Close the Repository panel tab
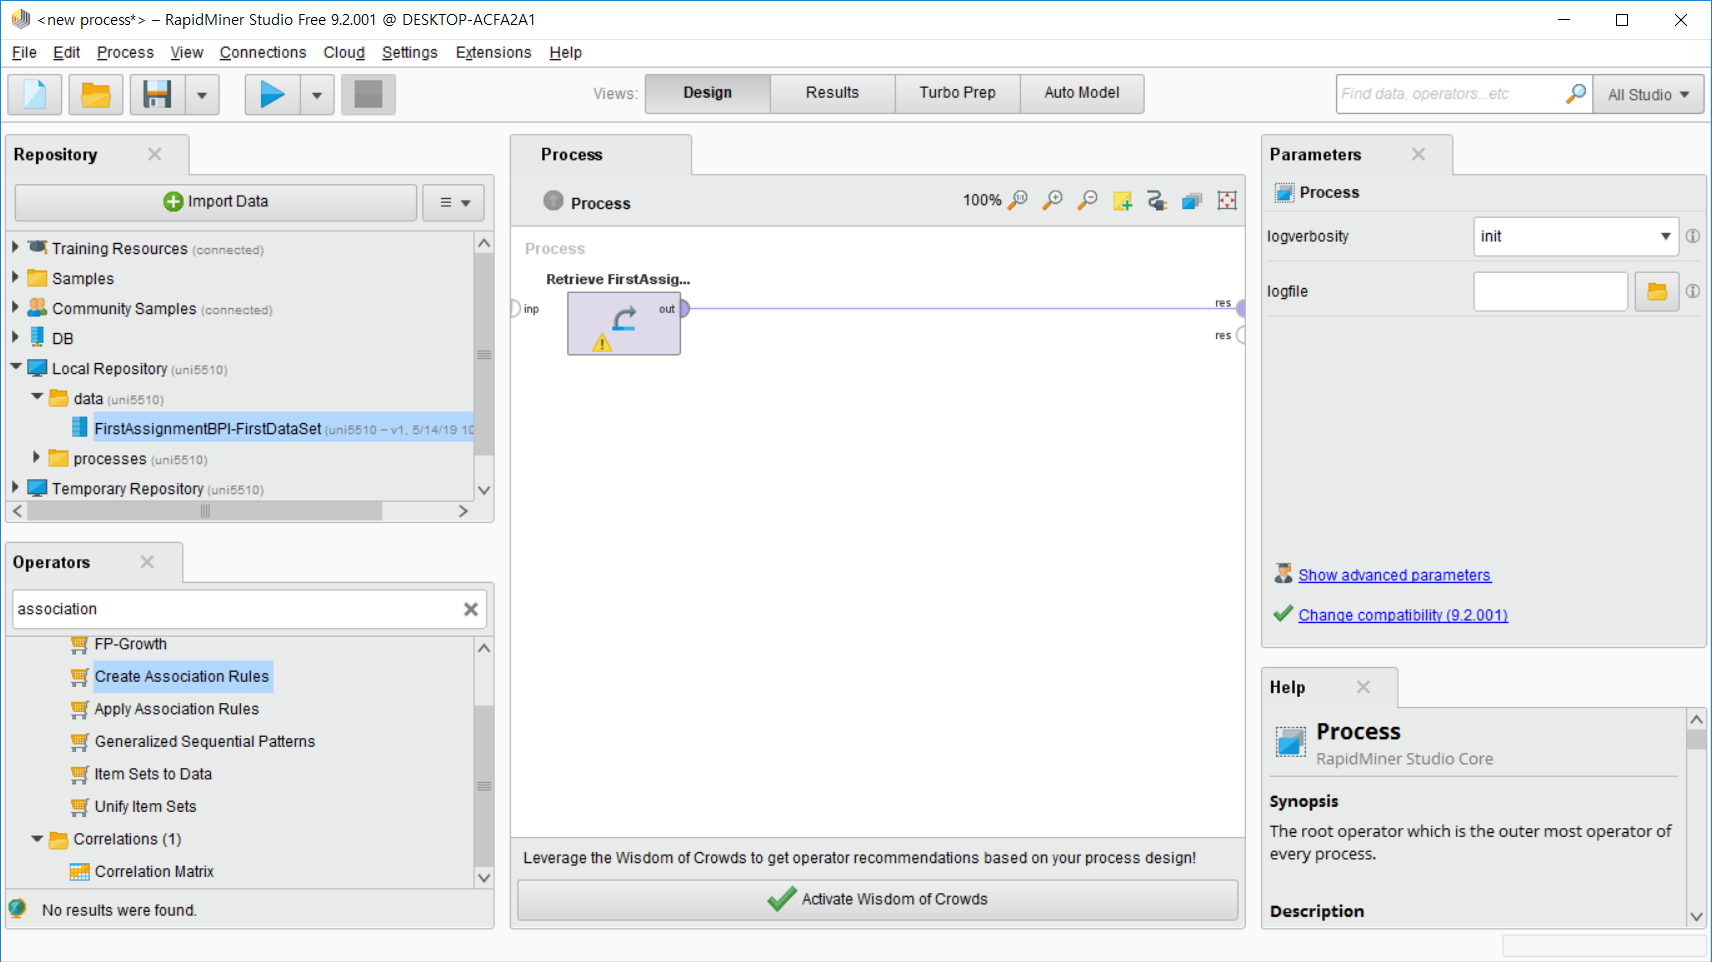Viewport: 1712px width, 962px height. pyautogui.click(x=155, y=154)
